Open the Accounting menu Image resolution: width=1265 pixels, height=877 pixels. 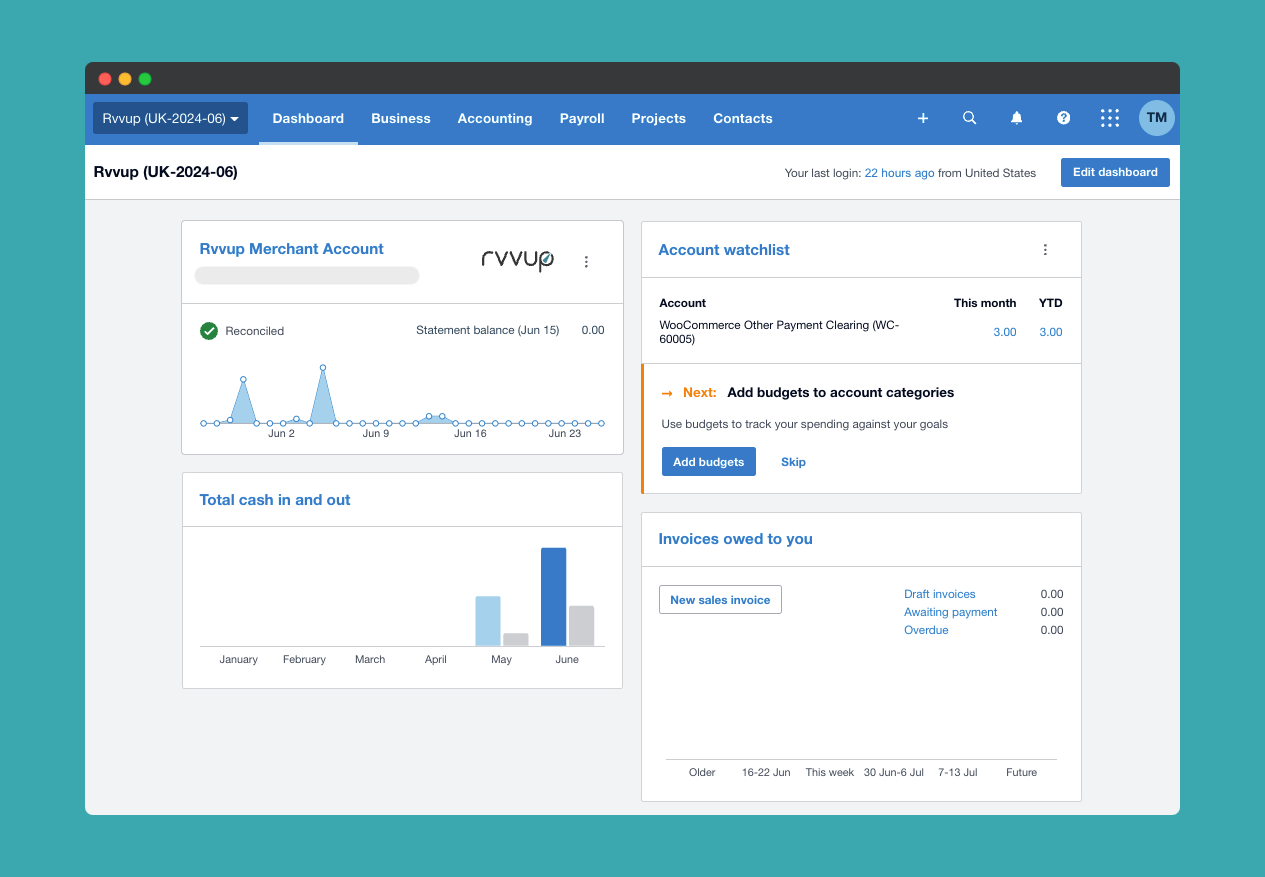pyautogui.click(x=494, y=118)
